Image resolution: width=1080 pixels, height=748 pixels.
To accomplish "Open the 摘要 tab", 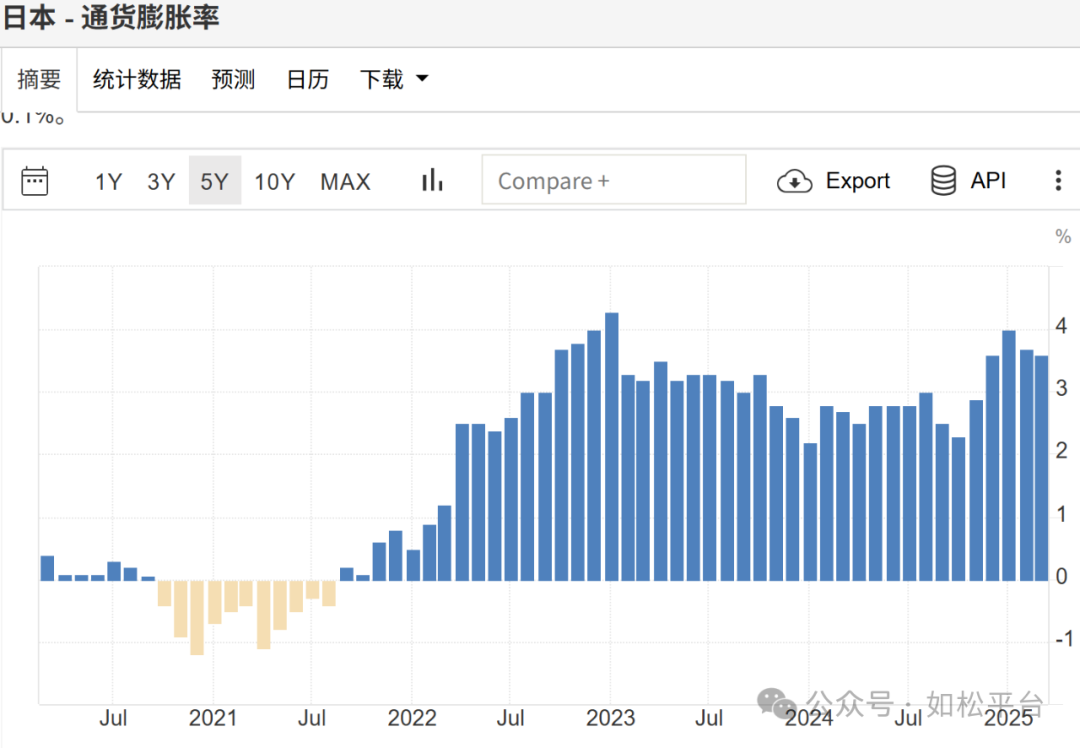I will point(39,80).
